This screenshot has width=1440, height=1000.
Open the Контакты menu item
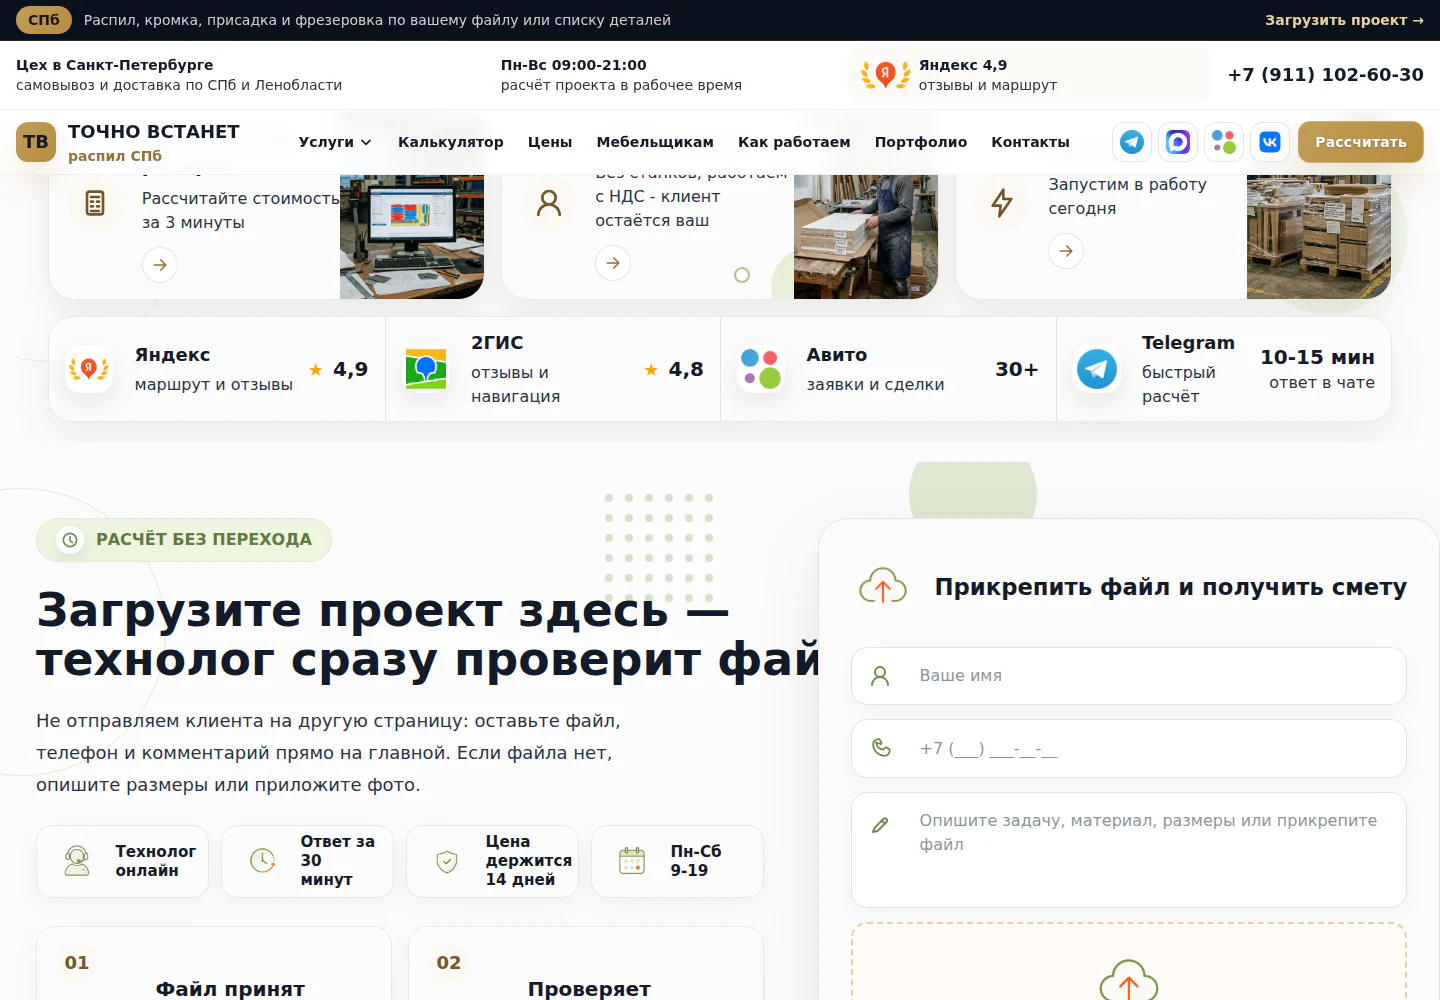pyautogui.click(x=1030, y=142)
